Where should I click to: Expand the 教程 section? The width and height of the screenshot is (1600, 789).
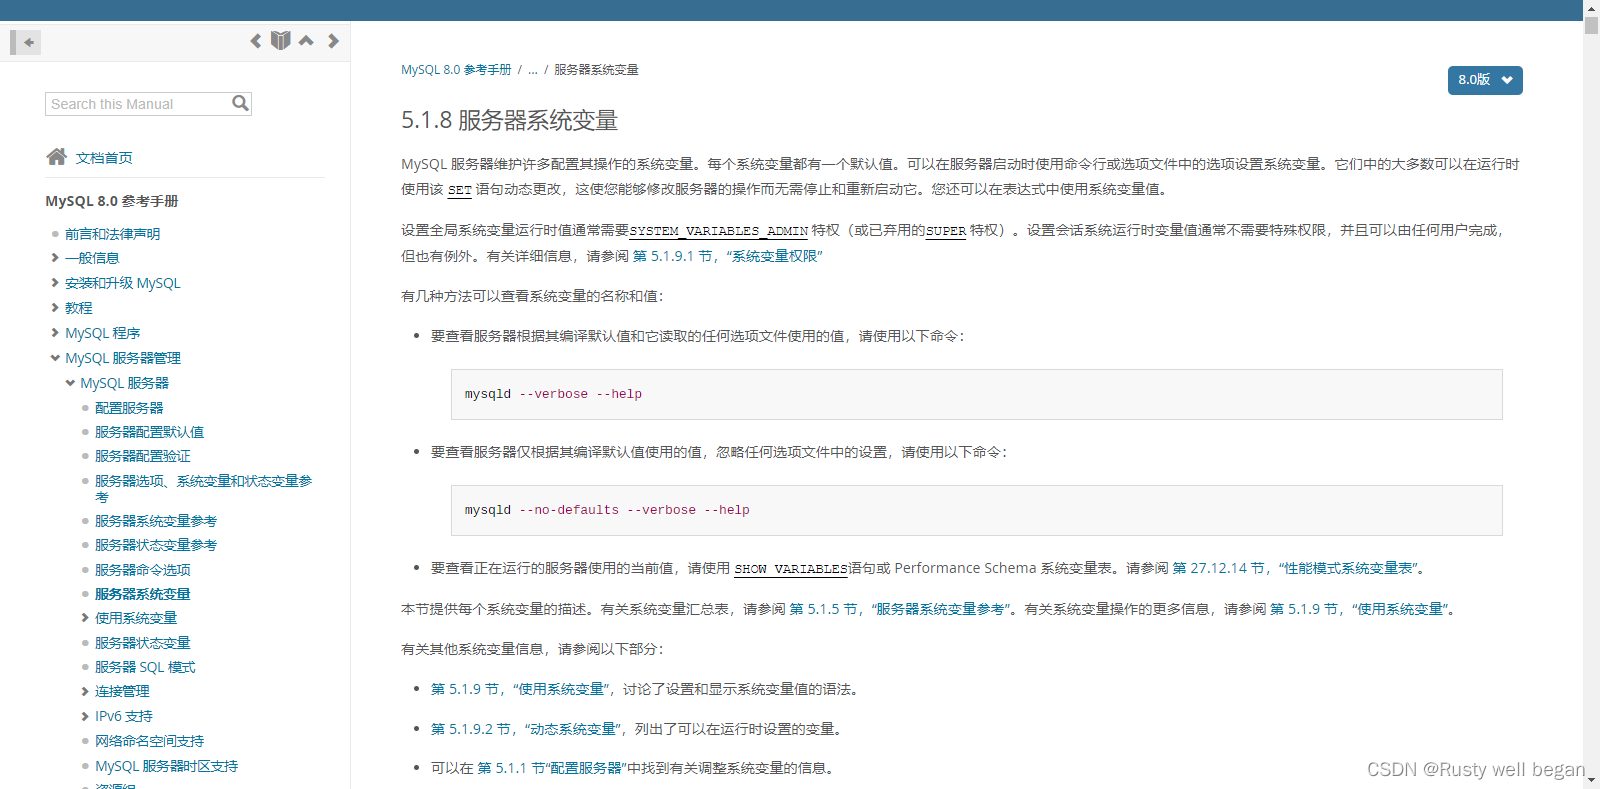click(x=55, y=308)
